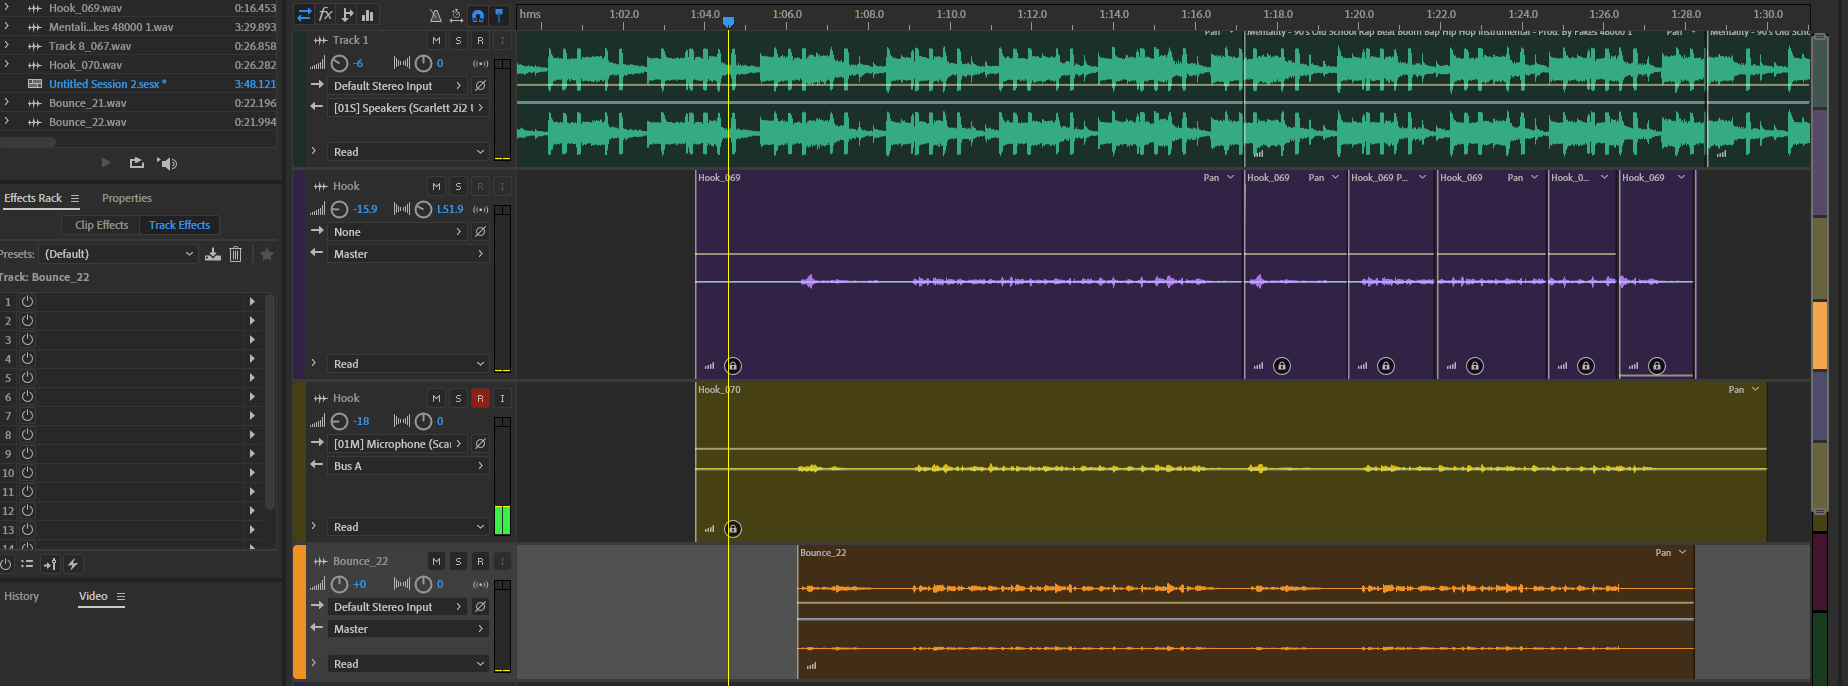Toggle loop playback in Files panel
Viewport: 1848px width, 686px height.
coord(137,162)
